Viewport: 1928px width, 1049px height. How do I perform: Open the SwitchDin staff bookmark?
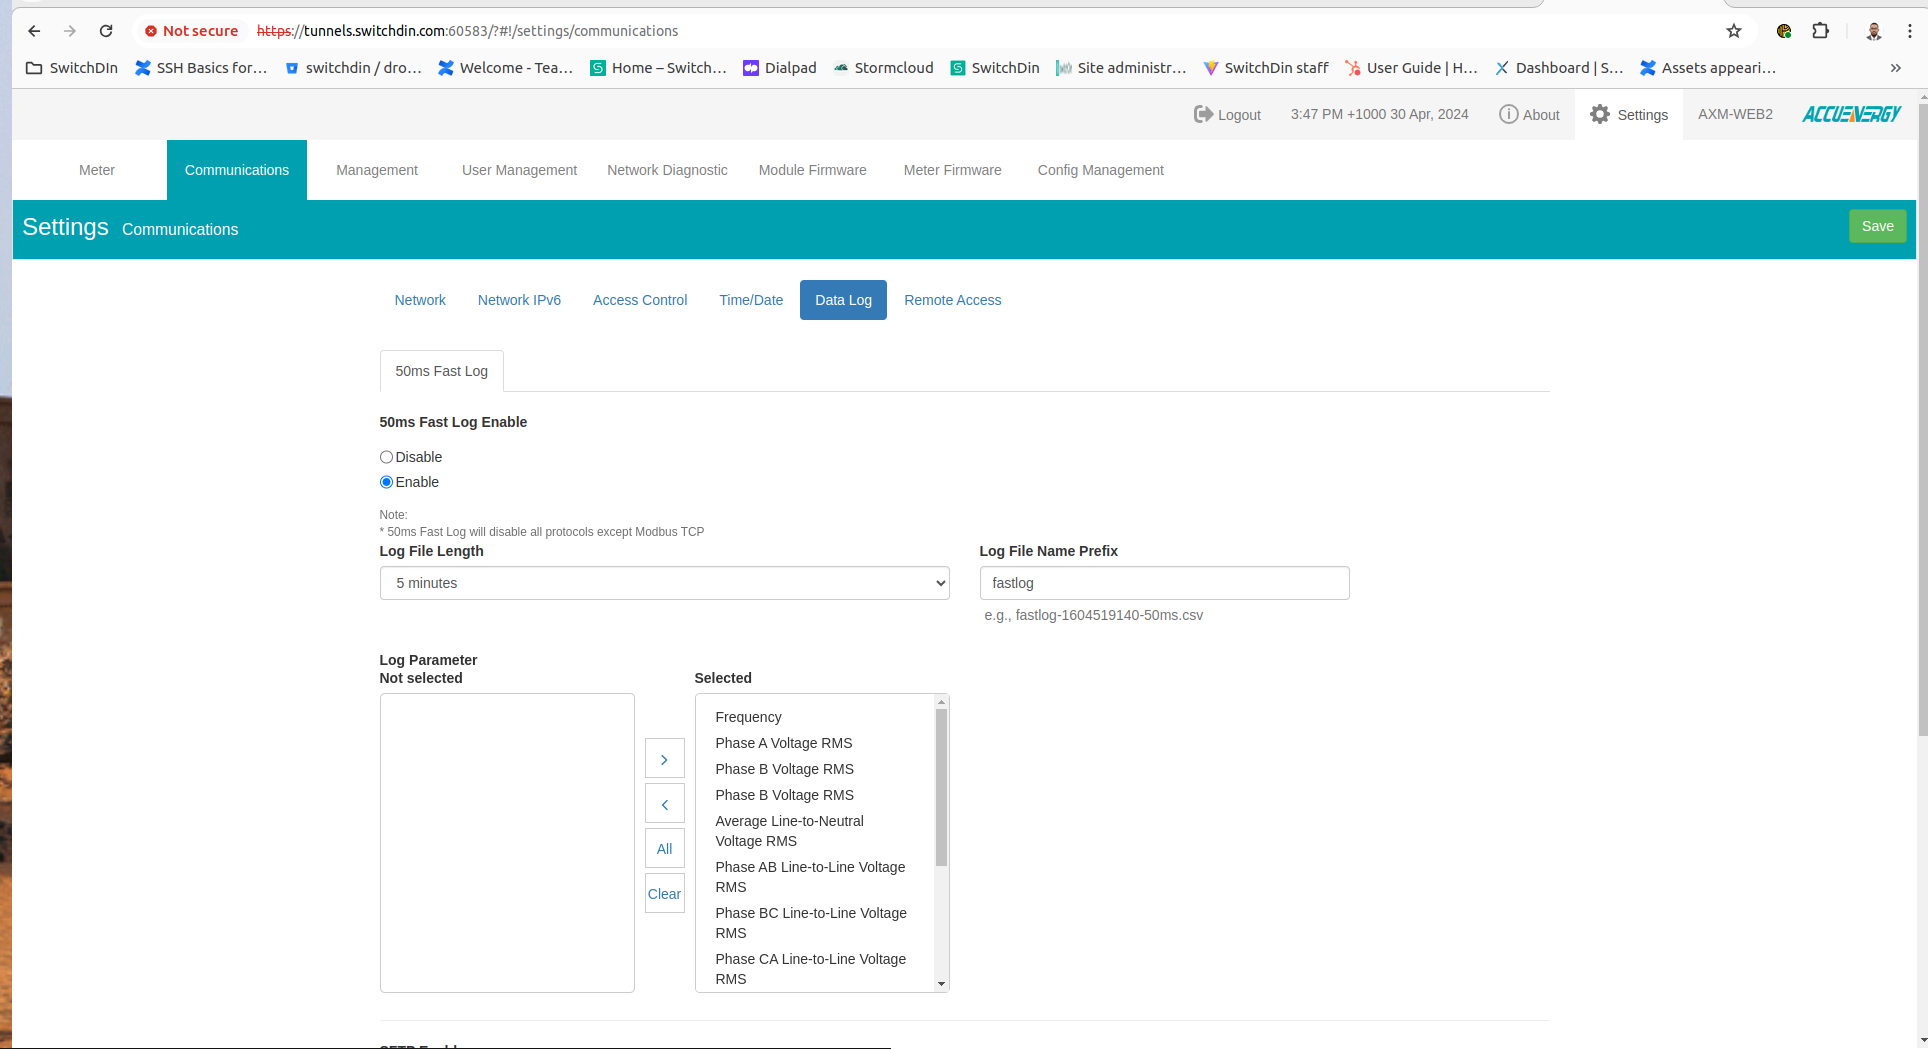(1266, 68)
